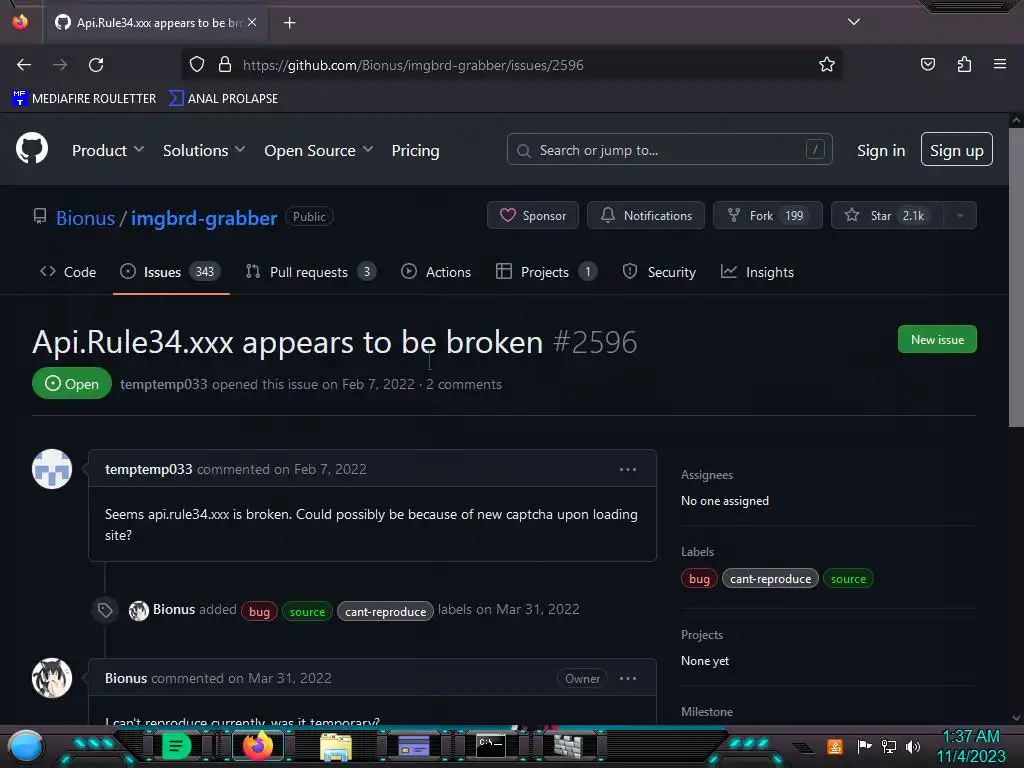Click the site padlock security icon
This screenshot has width=1024, height=768.
225,65
